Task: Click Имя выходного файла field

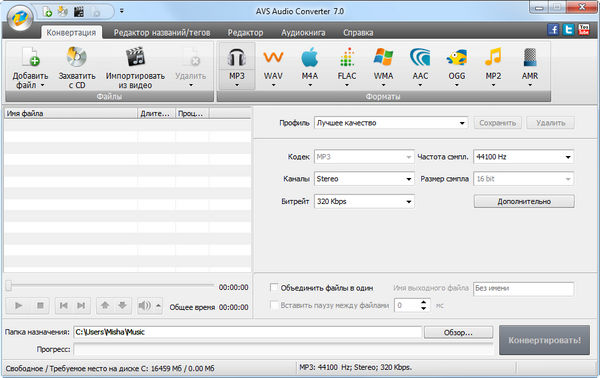Action: point(523,288)
